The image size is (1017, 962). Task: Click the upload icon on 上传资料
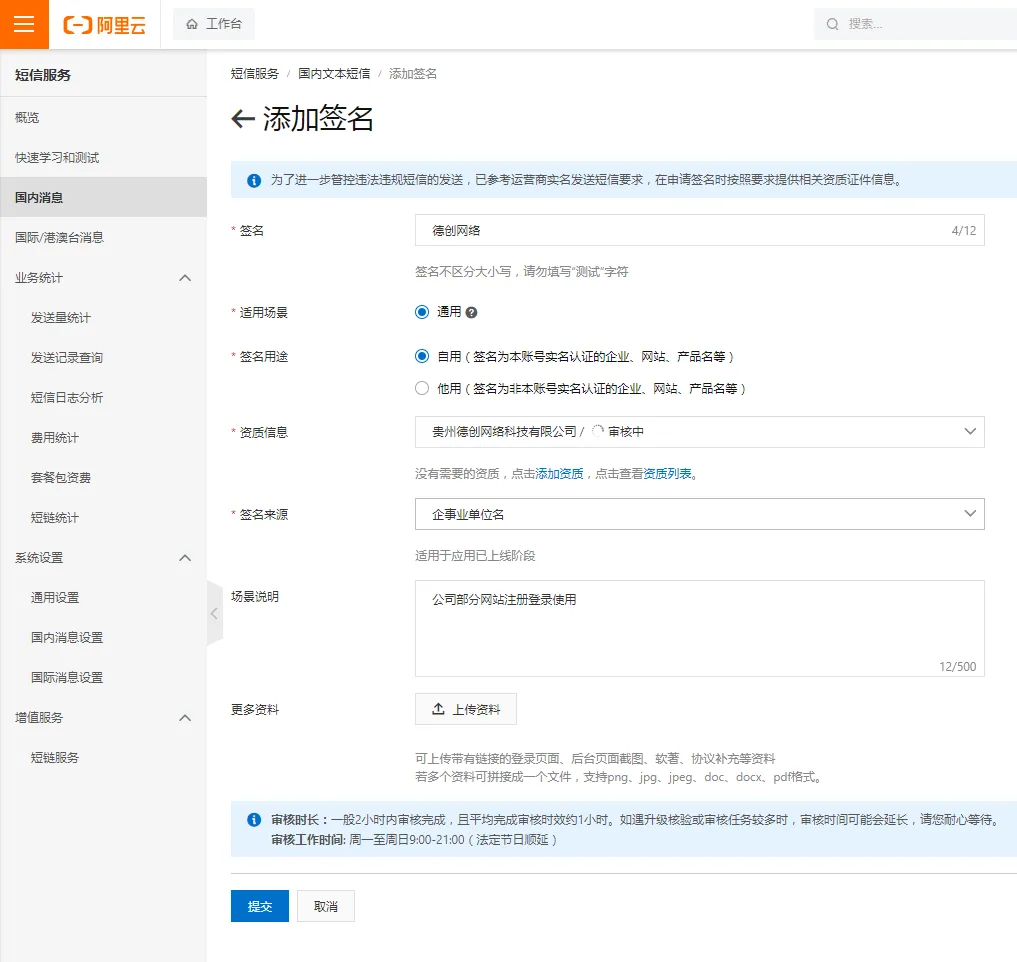pyautogui.click(x=439, y=709)
